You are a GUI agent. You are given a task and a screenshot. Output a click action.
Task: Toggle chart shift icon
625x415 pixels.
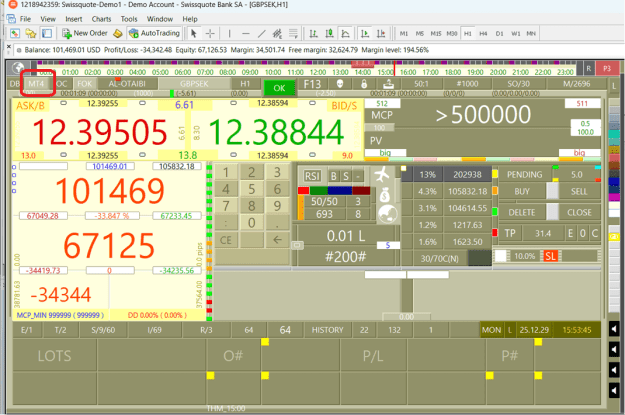pyautogui.click(x=381, y=33)
